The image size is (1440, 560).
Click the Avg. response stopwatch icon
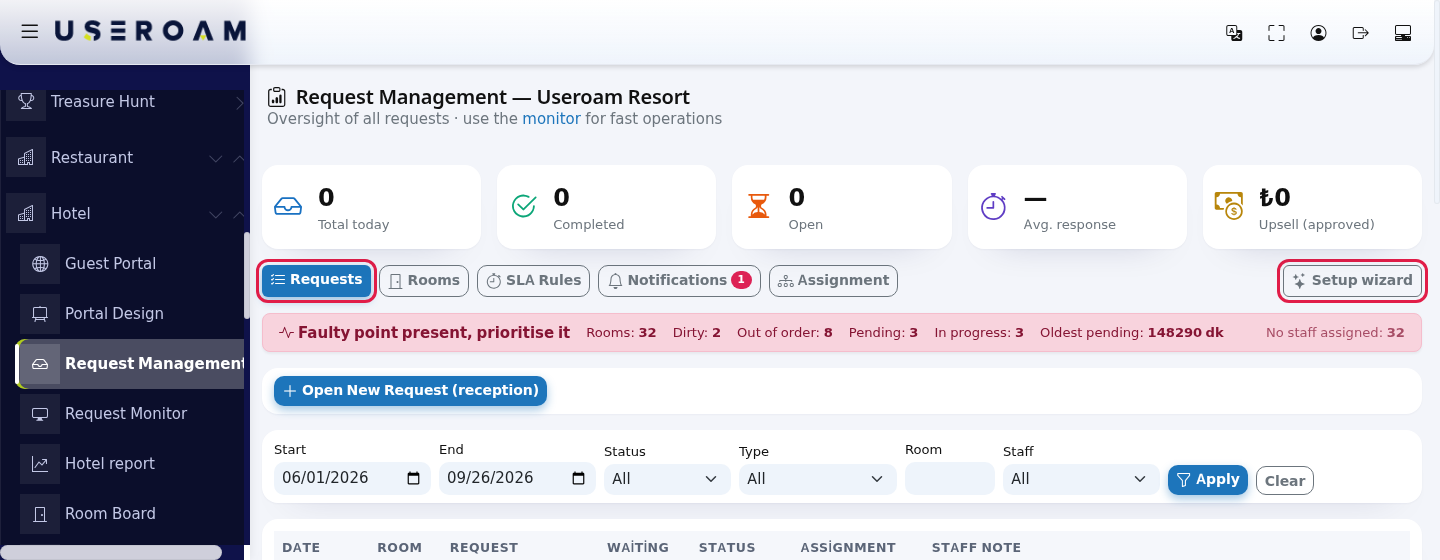point(993,206)
